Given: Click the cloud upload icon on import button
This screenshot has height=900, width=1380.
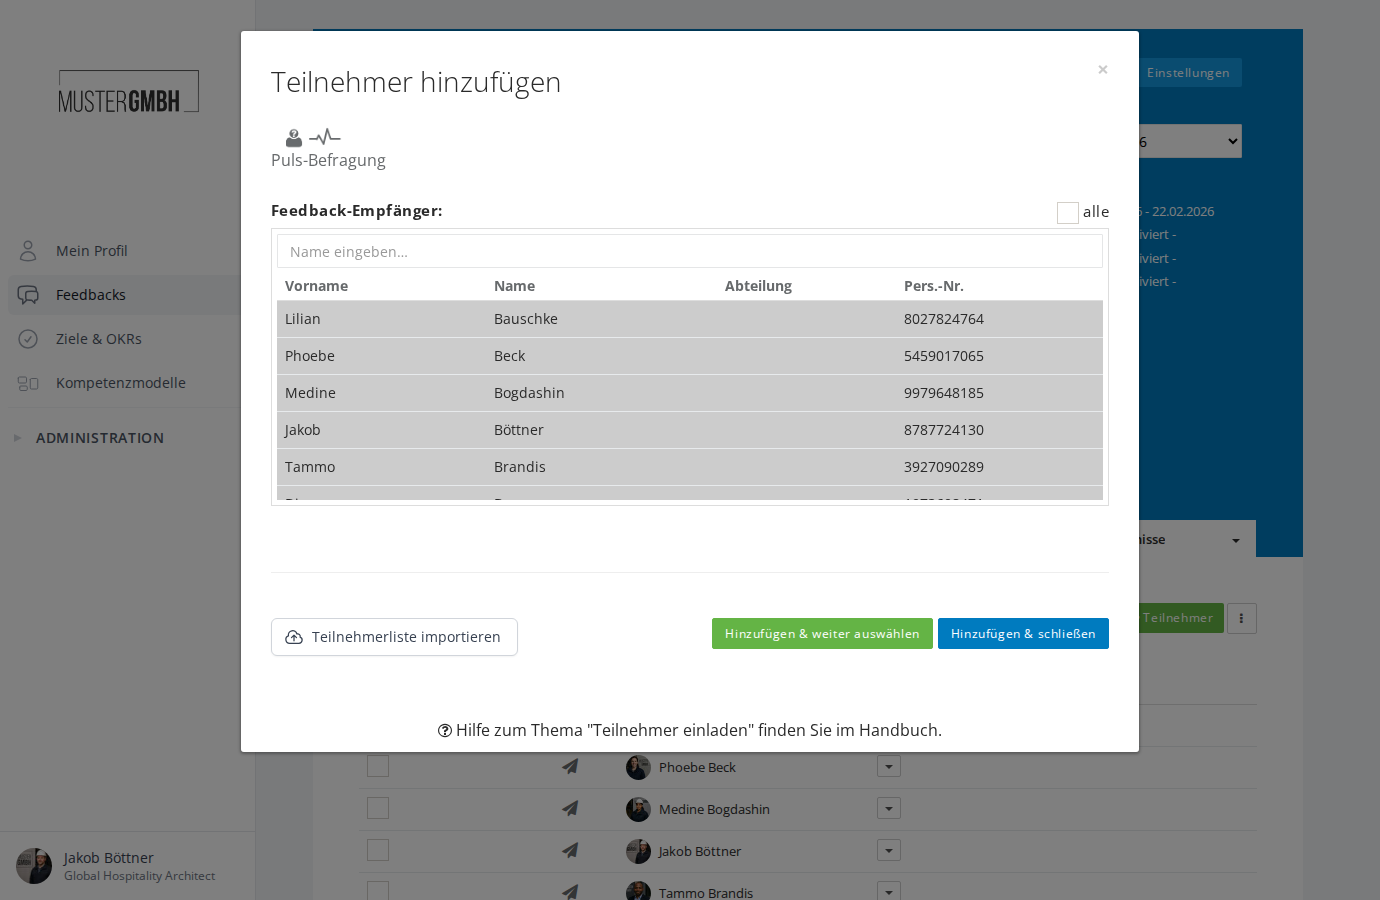Looking at the screenshot, I should 294,637.
